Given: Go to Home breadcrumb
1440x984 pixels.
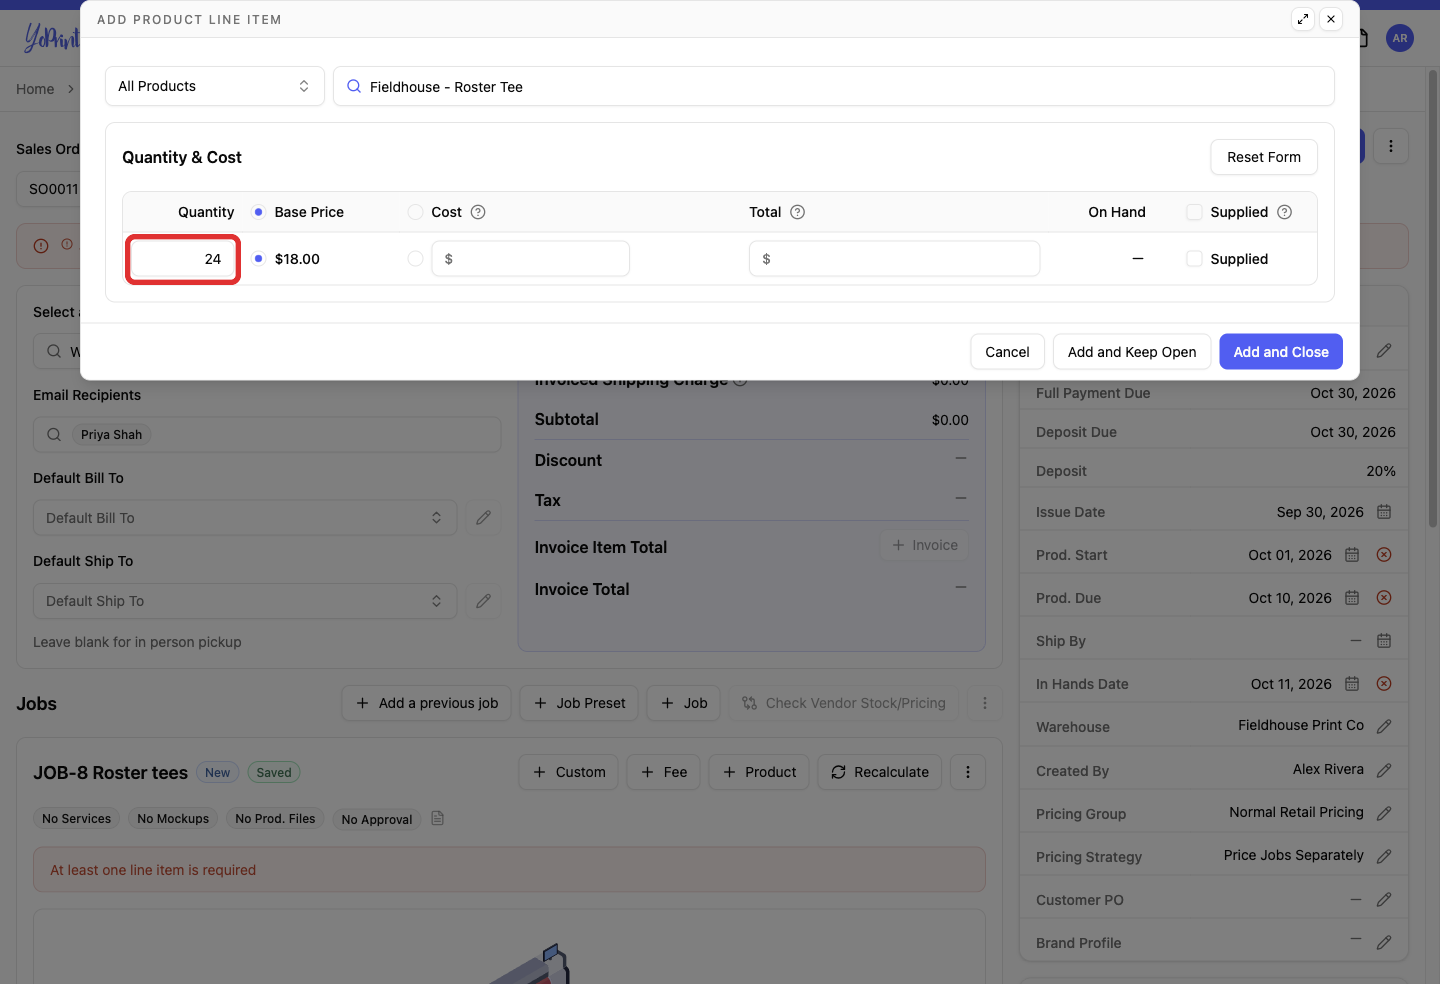Looking at the screenshot, I should 35,89.
